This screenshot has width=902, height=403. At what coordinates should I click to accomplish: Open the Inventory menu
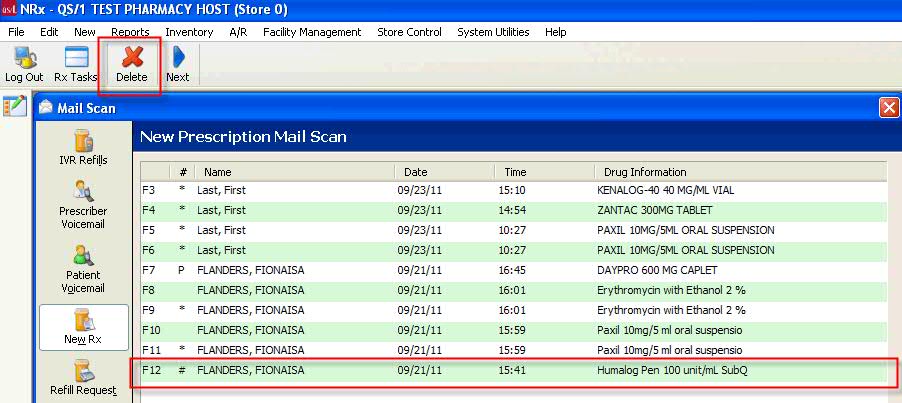point(189,32)
